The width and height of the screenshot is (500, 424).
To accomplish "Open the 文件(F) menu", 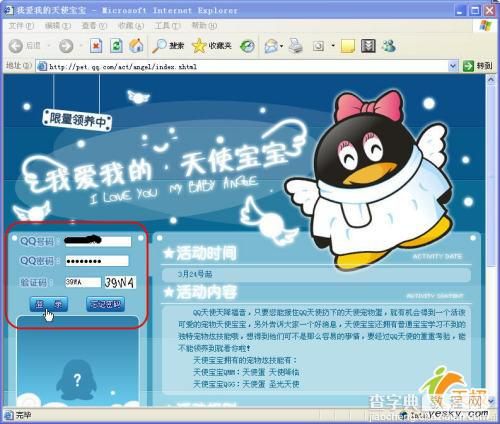I will point(21,26).
